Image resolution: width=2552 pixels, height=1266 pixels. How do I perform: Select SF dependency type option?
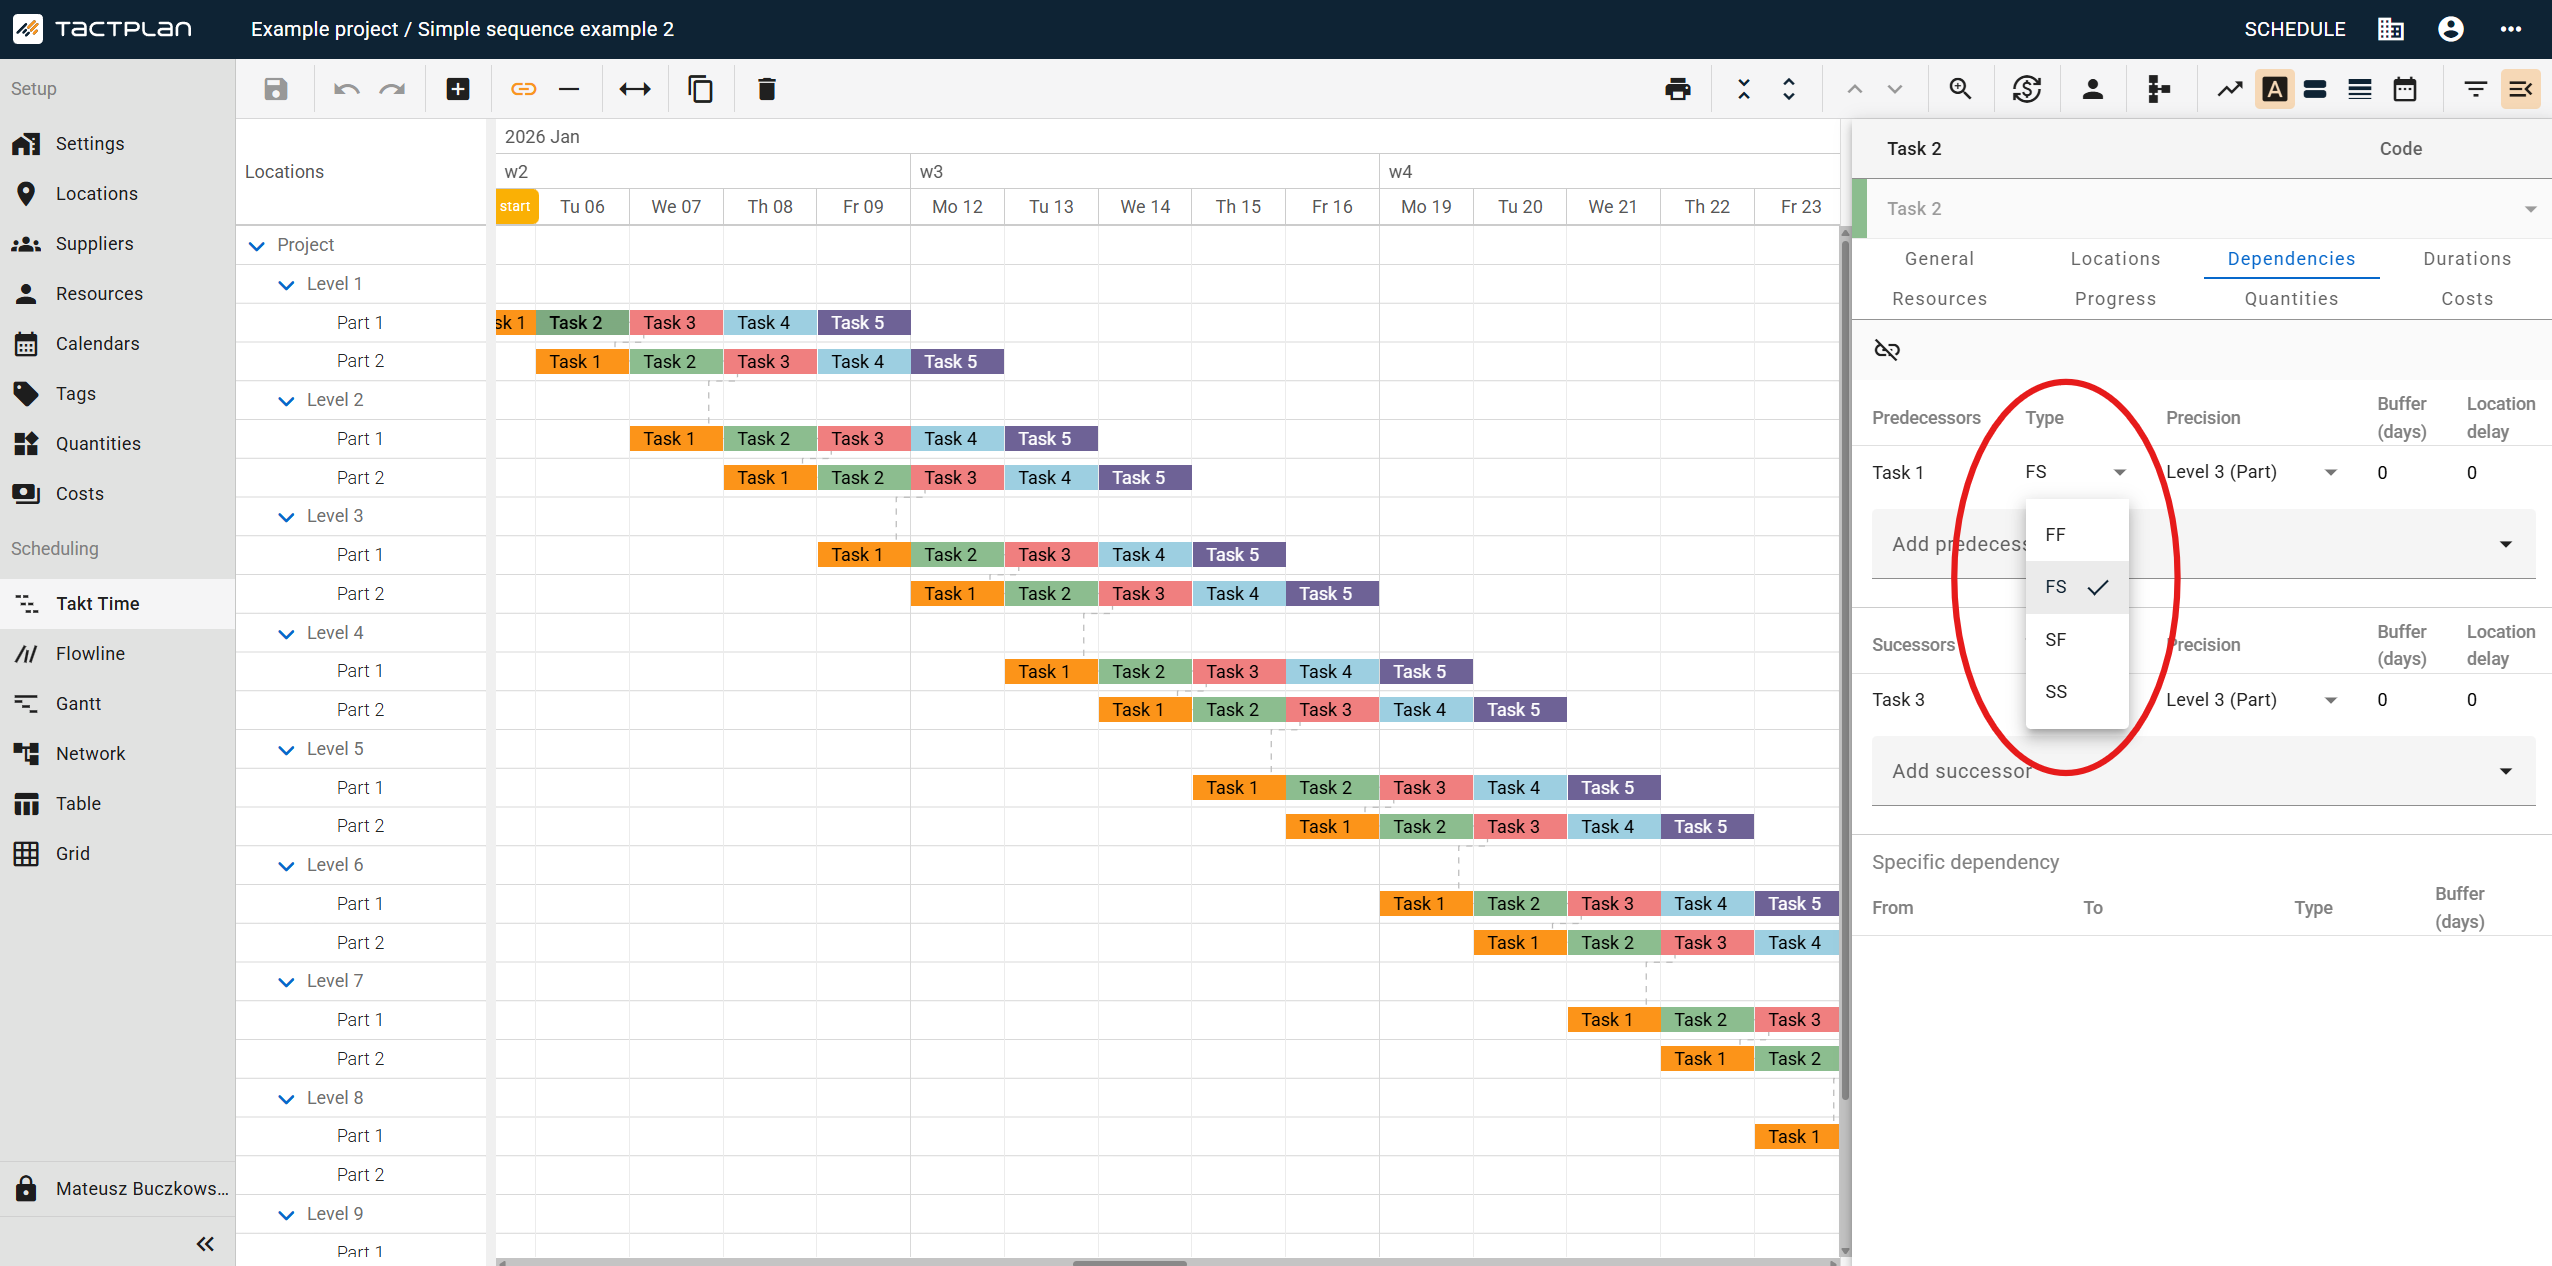coord(2077,640)
